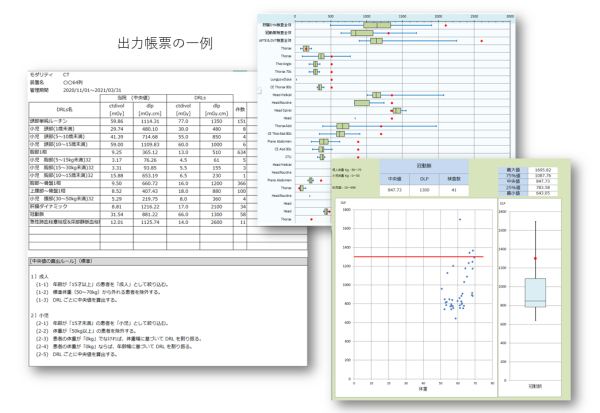Click the 冠動脈 header in summary table
The height and width of the screenshot is (413, 600).
[422, 166]
